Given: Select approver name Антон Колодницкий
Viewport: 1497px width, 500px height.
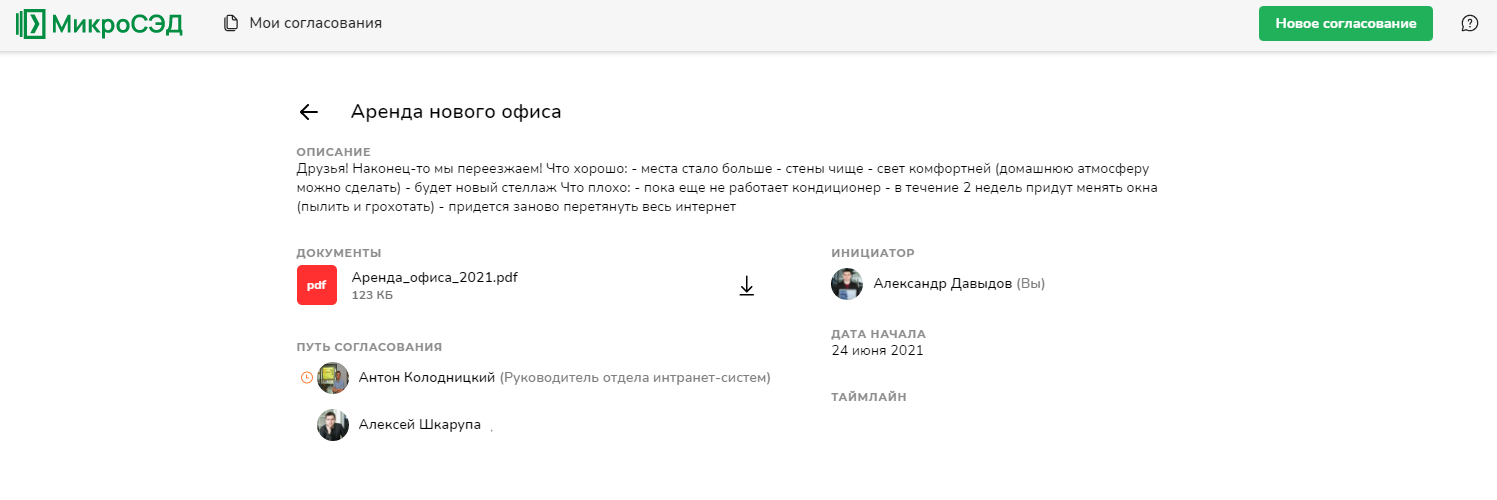Looking at the screenshot, I should (427, 378).
